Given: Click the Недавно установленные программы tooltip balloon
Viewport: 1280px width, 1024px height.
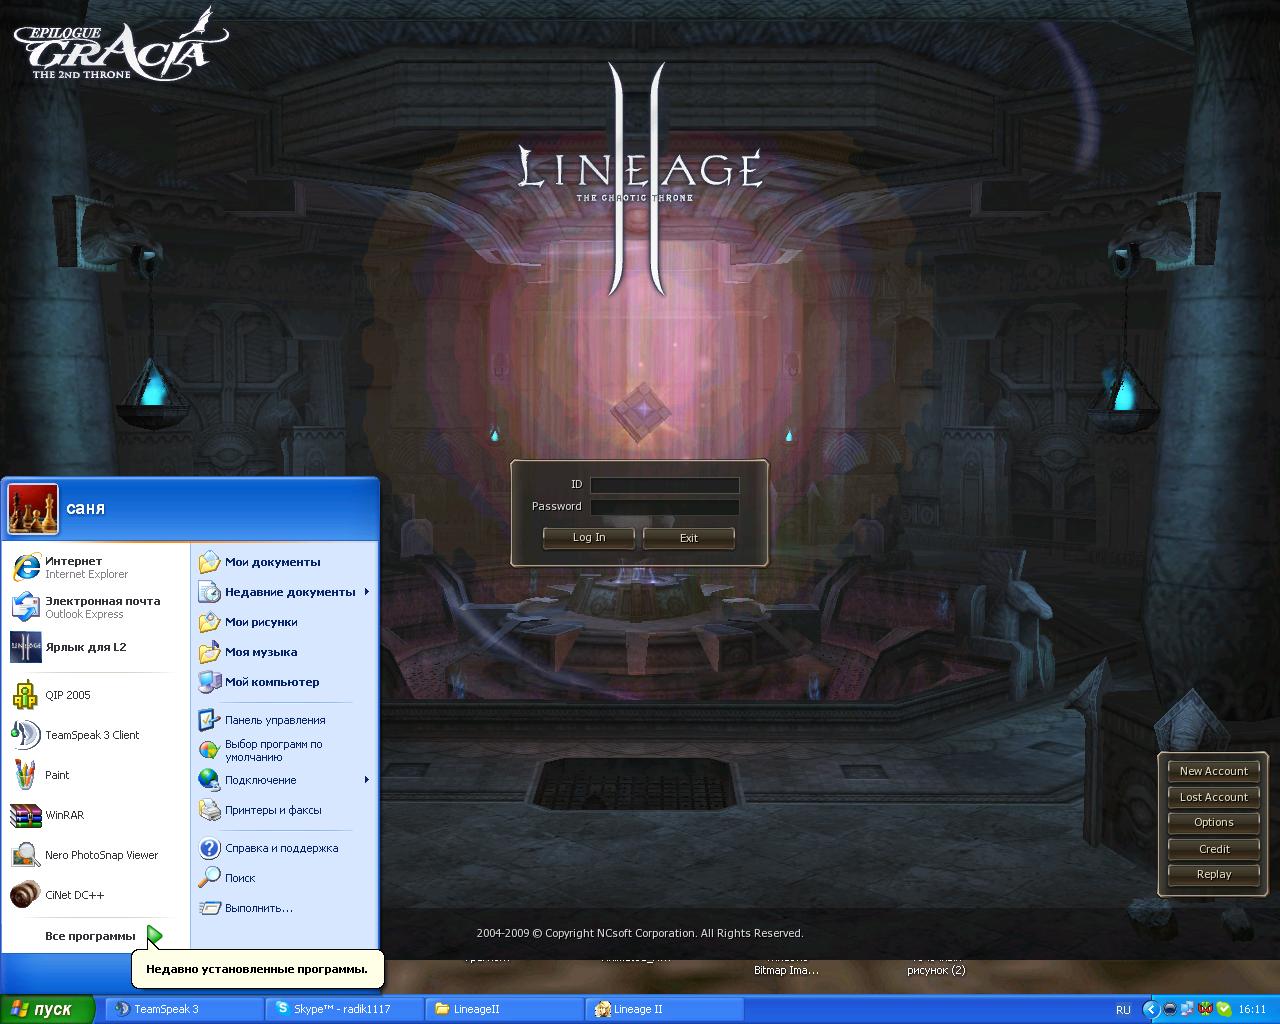Looking at the screenshot, I should click(257, 969).
